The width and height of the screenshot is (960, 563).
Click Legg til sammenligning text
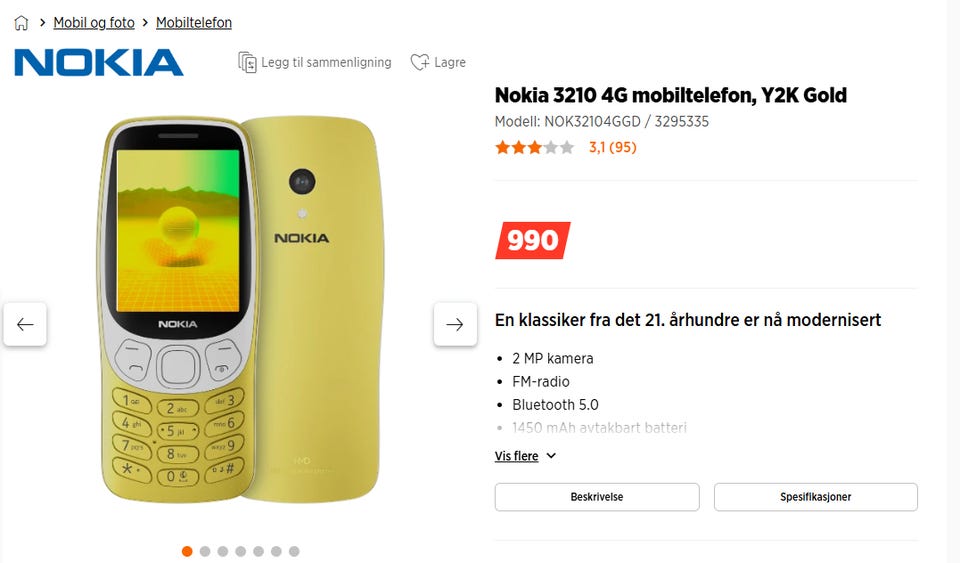[x=326, y=62]
